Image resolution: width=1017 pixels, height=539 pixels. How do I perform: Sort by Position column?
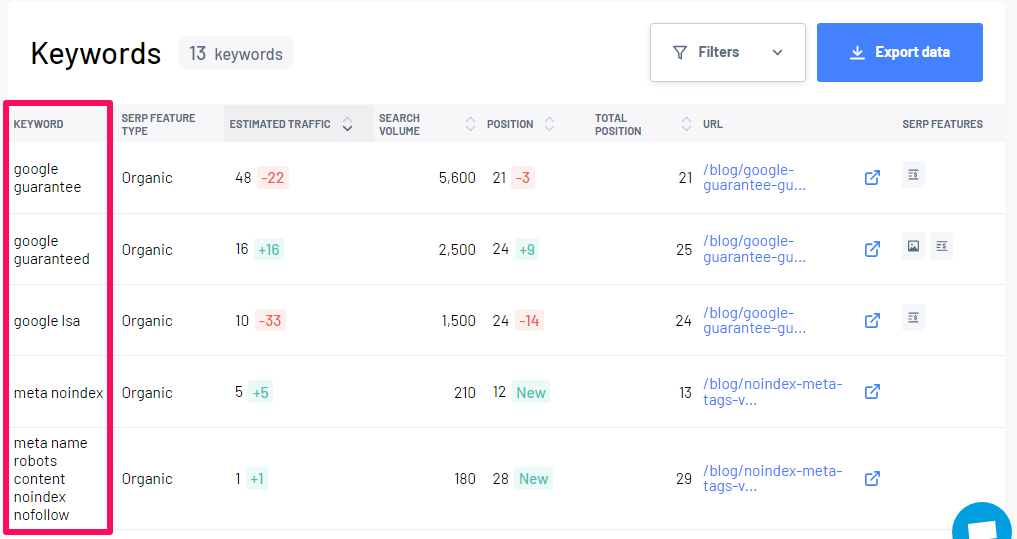coord(549,124)
